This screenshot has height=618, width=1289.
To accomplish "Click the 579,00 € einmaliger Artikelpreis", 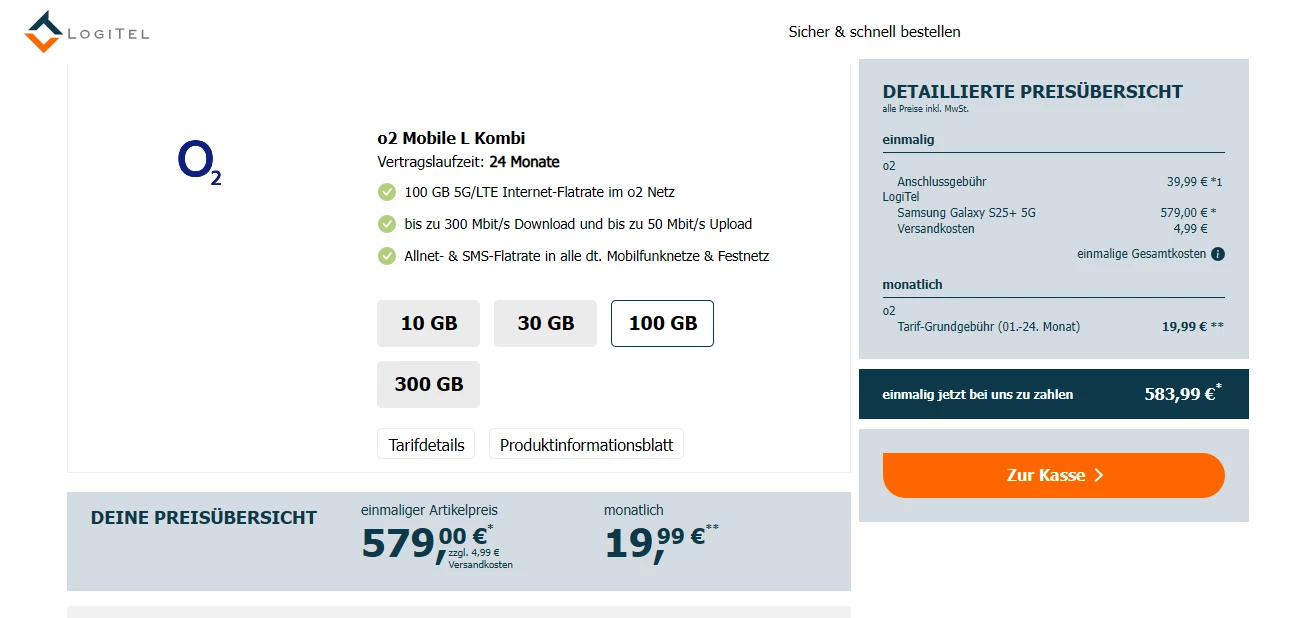I will coord(424,541).
